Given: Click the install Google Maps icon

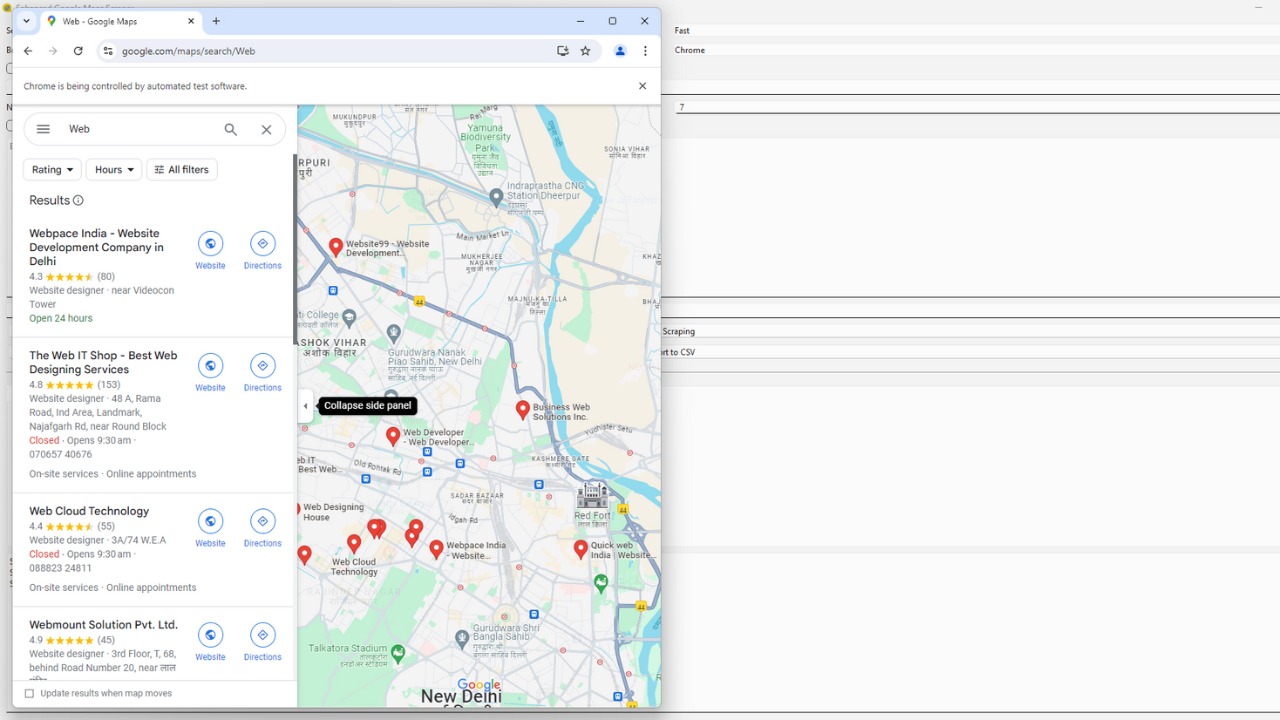Looking at the screenshot, I should [563, 50].
